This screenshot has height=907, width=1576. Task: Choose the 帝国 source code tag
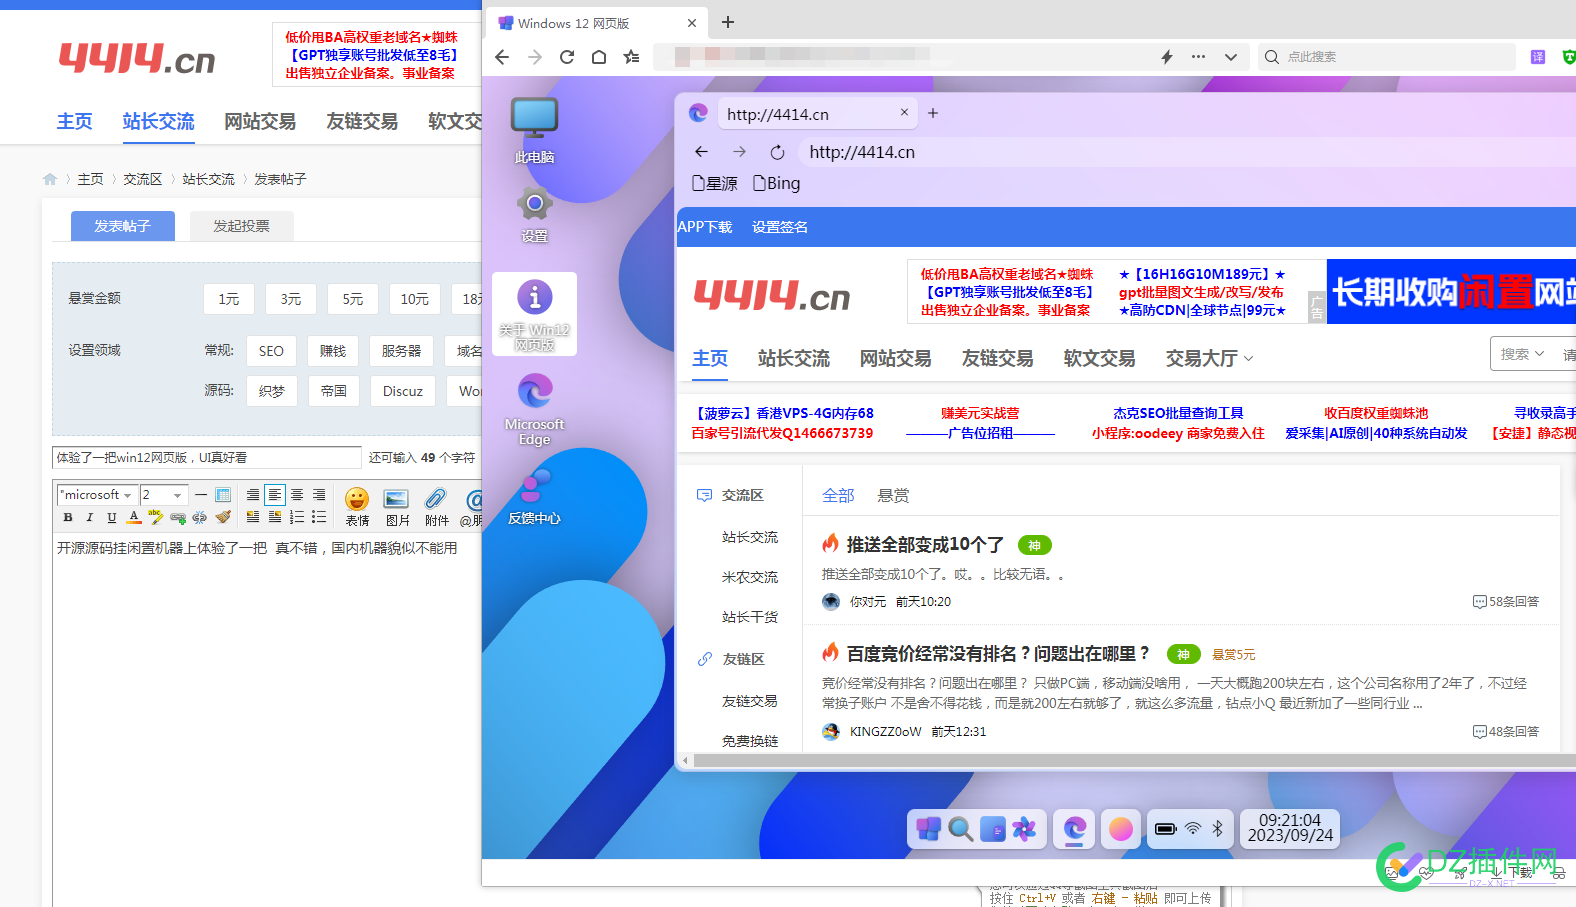(x=334, y=391)
